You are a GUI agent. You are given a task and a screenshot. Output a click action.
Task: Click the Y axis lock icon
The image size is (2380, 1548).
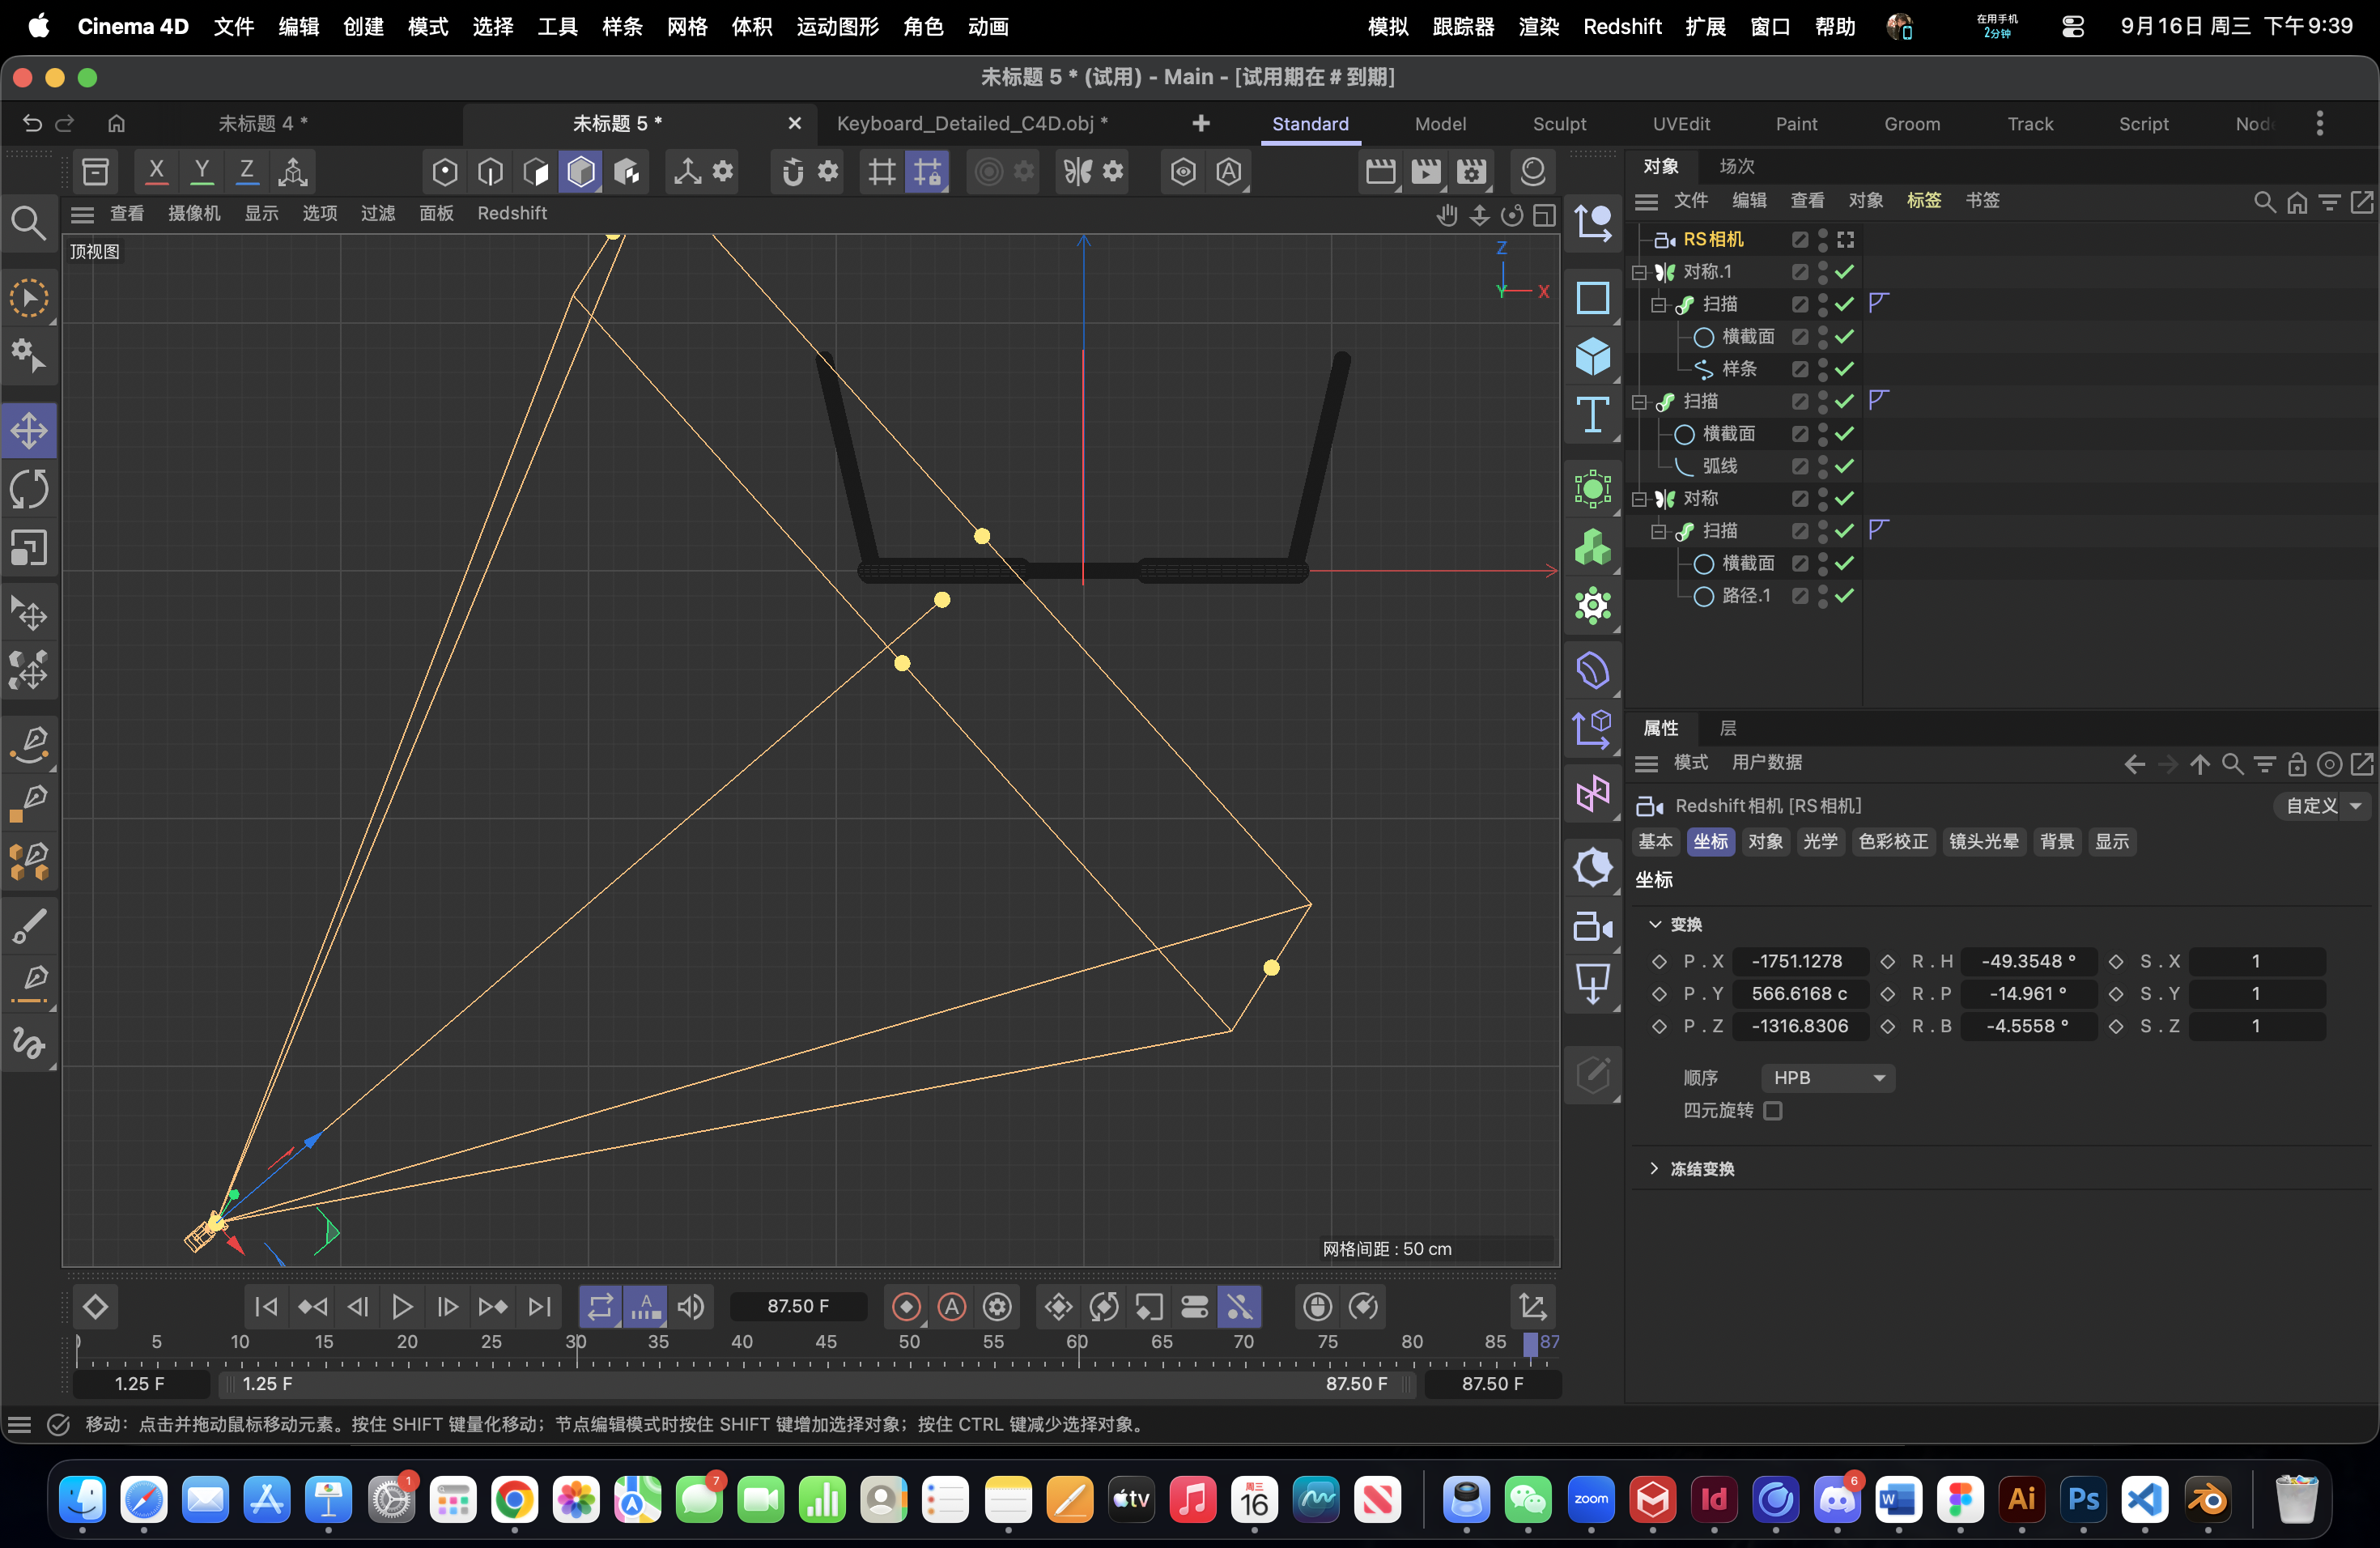(201, 172)
